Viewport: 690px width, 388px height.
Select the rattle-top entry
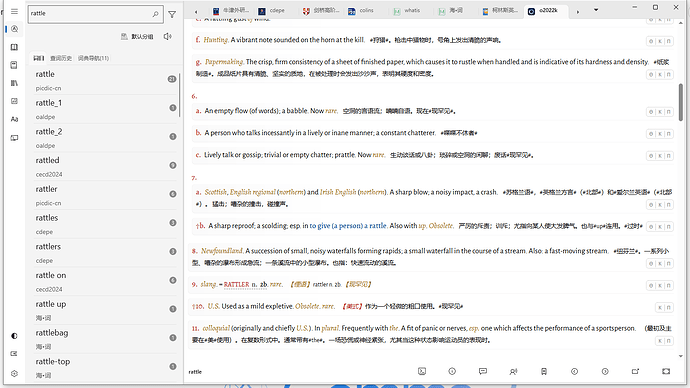click(x=104, y=367)
